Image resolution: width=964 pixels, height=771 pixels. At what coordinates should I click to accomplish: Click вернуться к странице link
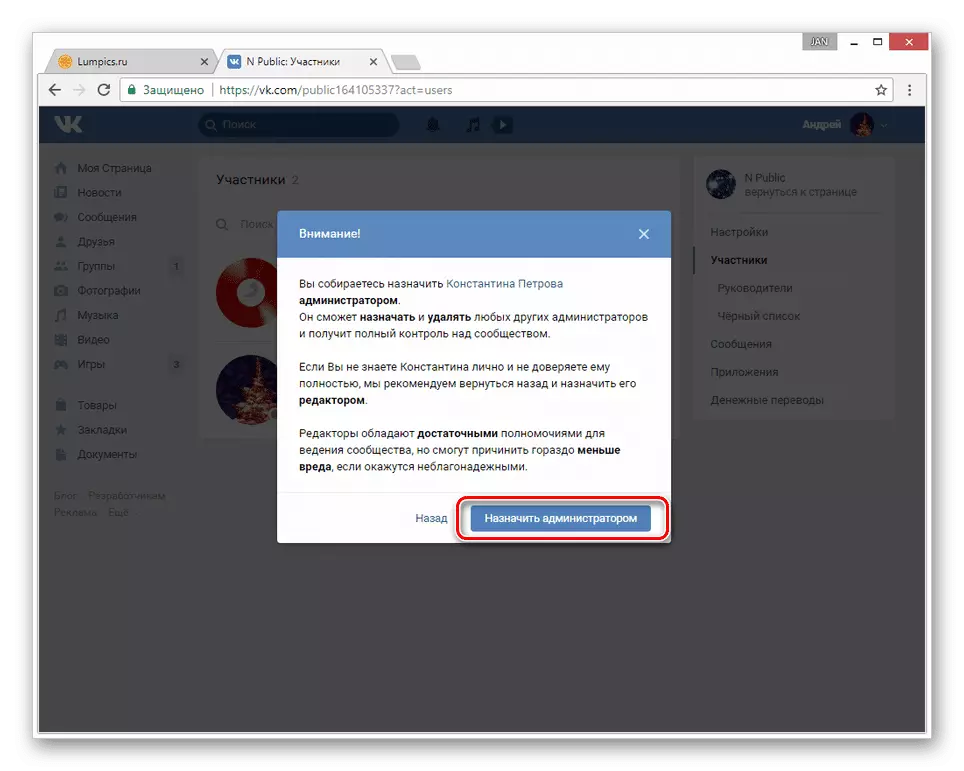click(x=800, y=192)
